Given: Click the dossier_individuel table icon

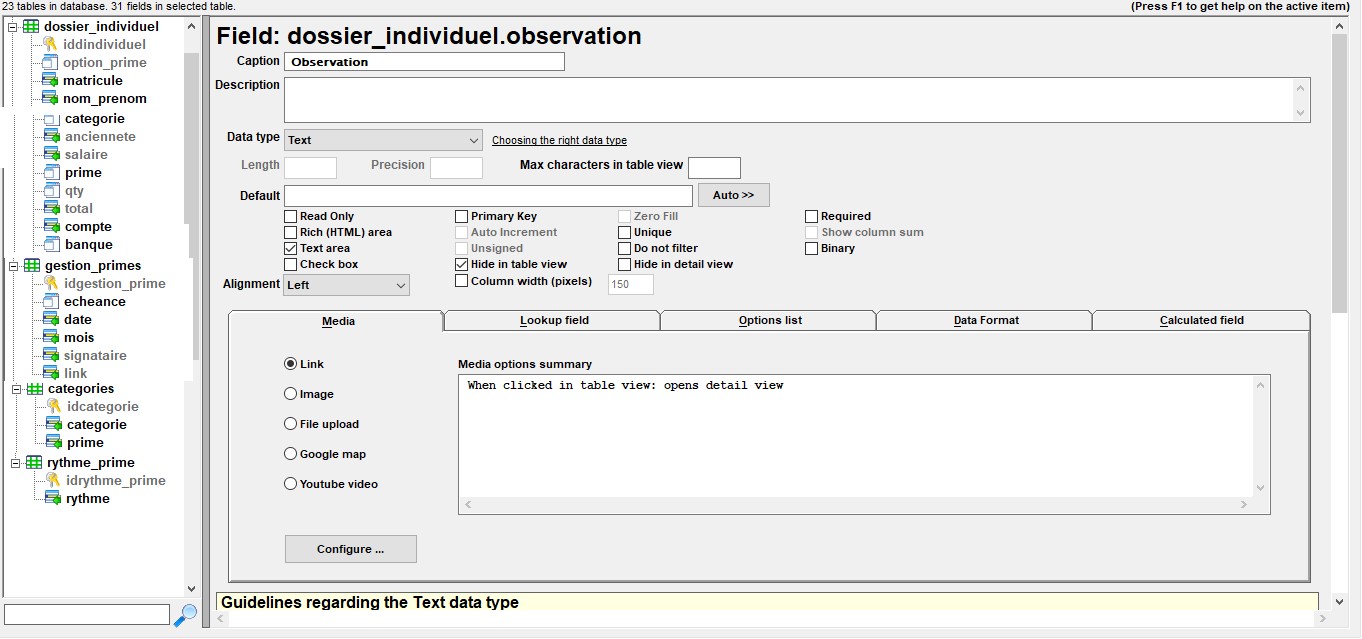Looking at the screenshot, I should coord(31,27).
